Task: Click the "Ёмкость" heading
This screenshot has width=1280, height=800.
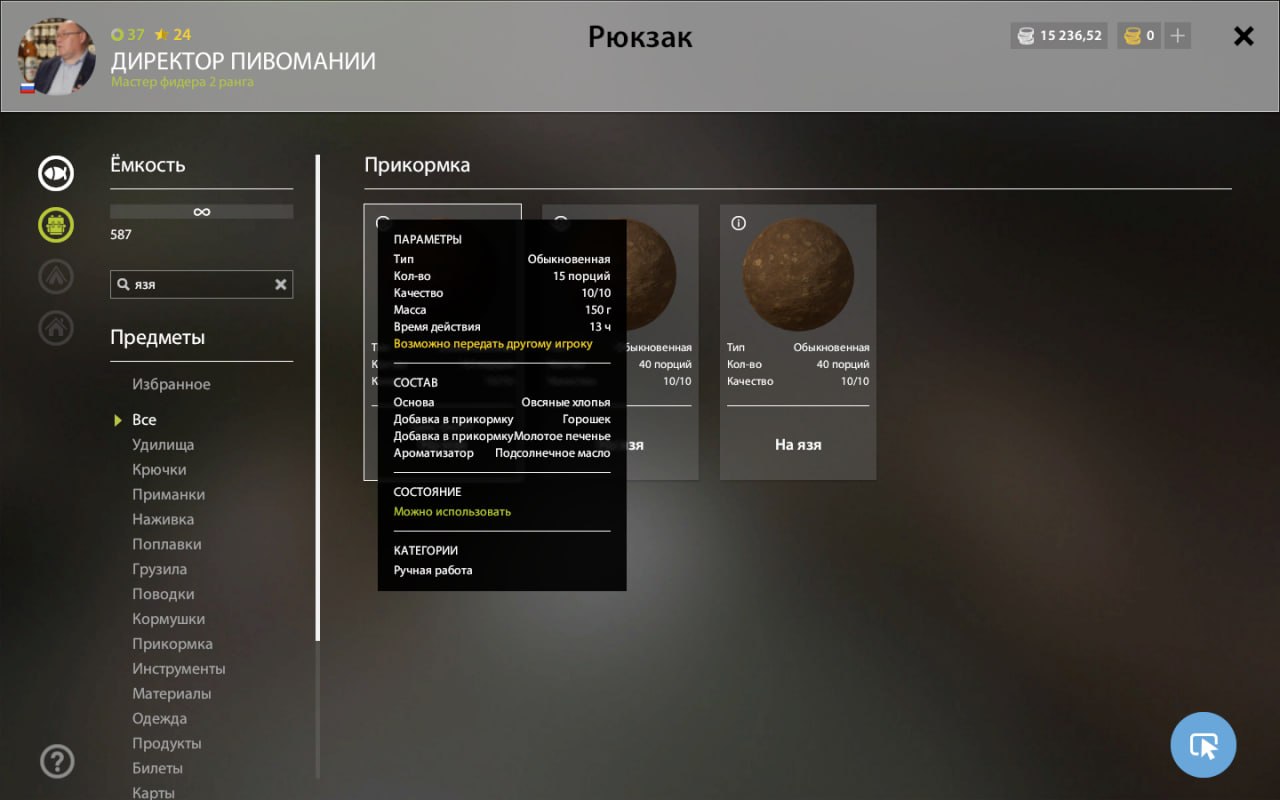Action: [148, 166]
